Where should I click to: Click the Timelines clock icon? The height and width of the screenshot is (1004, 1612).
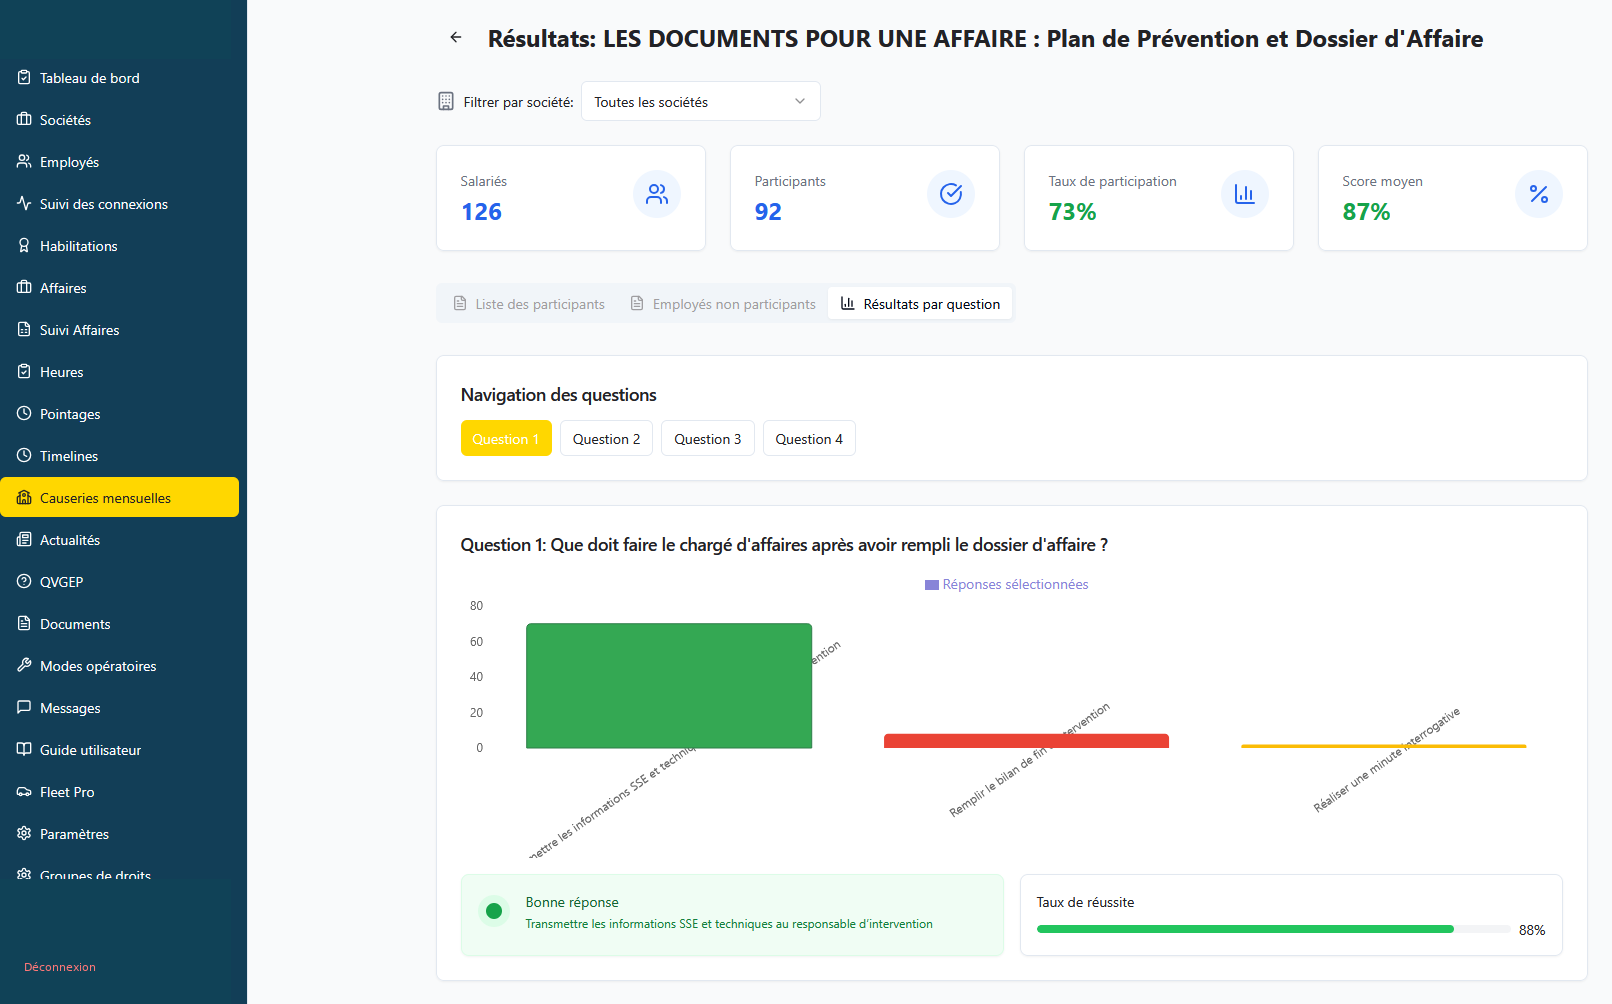[24, 455]
